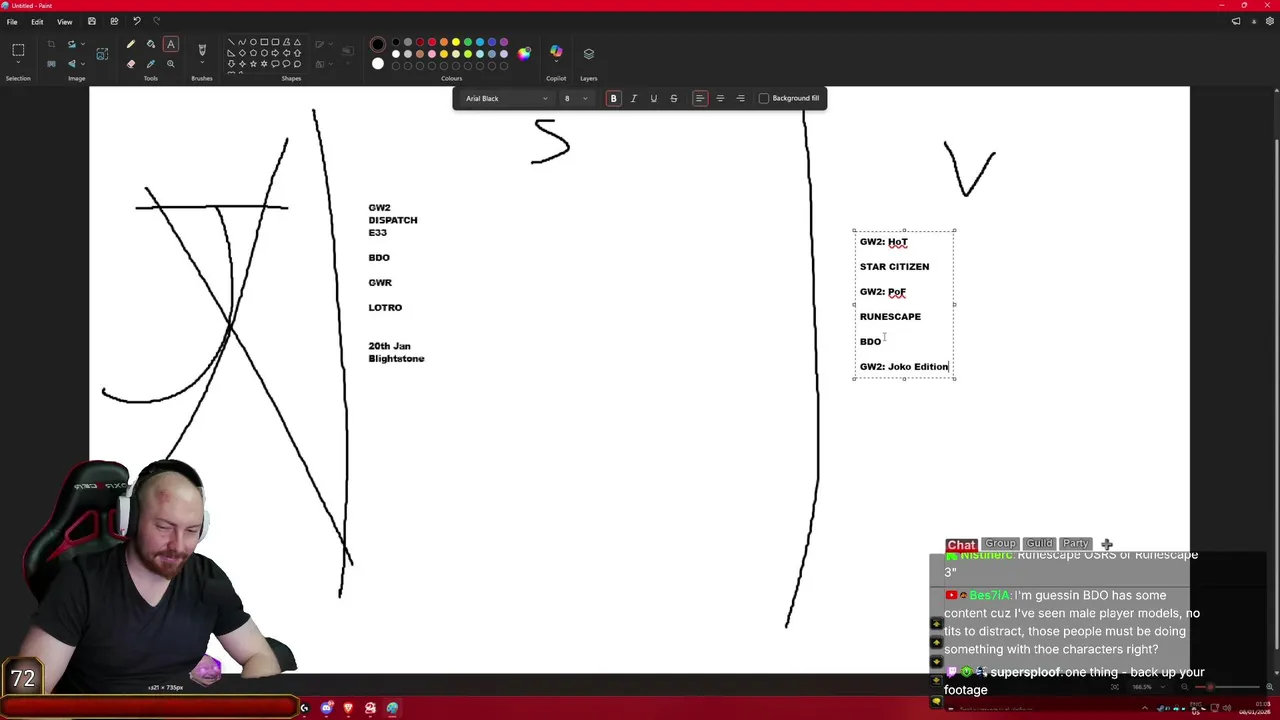Click the Save icon in title bar
Screen dimensions: 1280x720
tap(92, 21)
